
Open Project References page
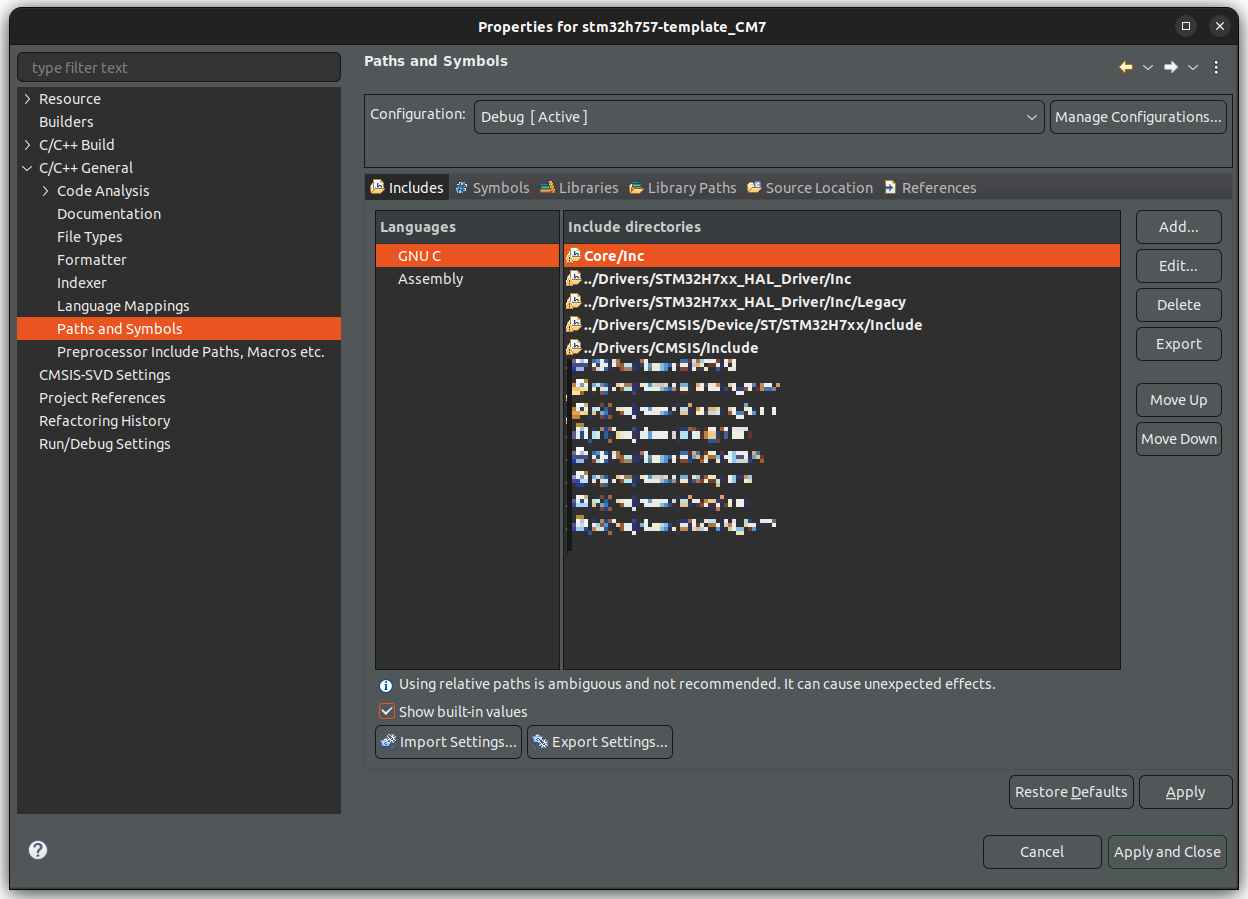coord(102,398)
